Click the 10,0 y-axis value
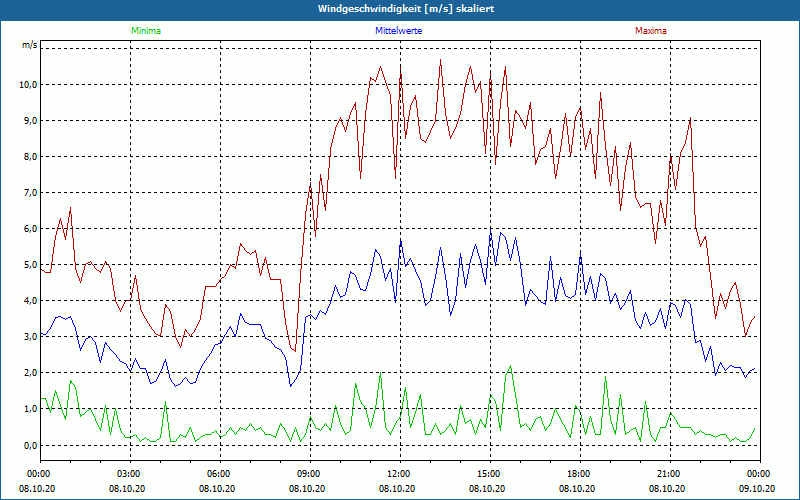 coord(28,85)
